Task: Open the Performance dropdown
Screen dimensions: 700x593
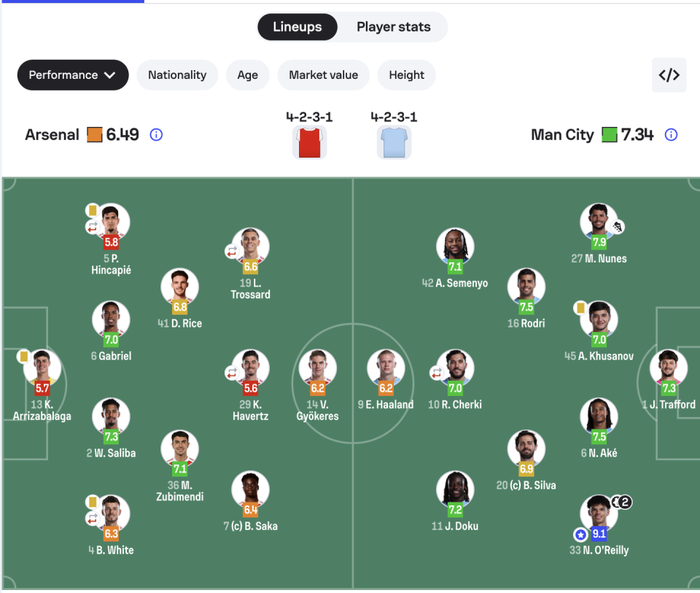Action: (73, 75)
